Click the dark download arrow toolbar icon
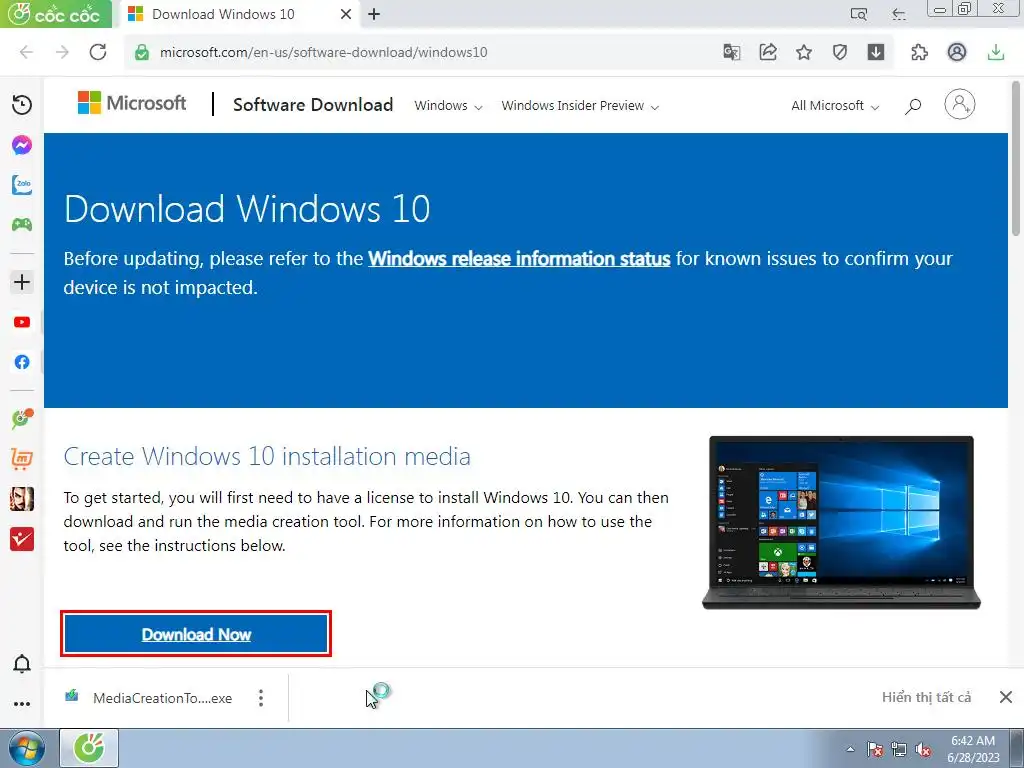 coord(876,52)
